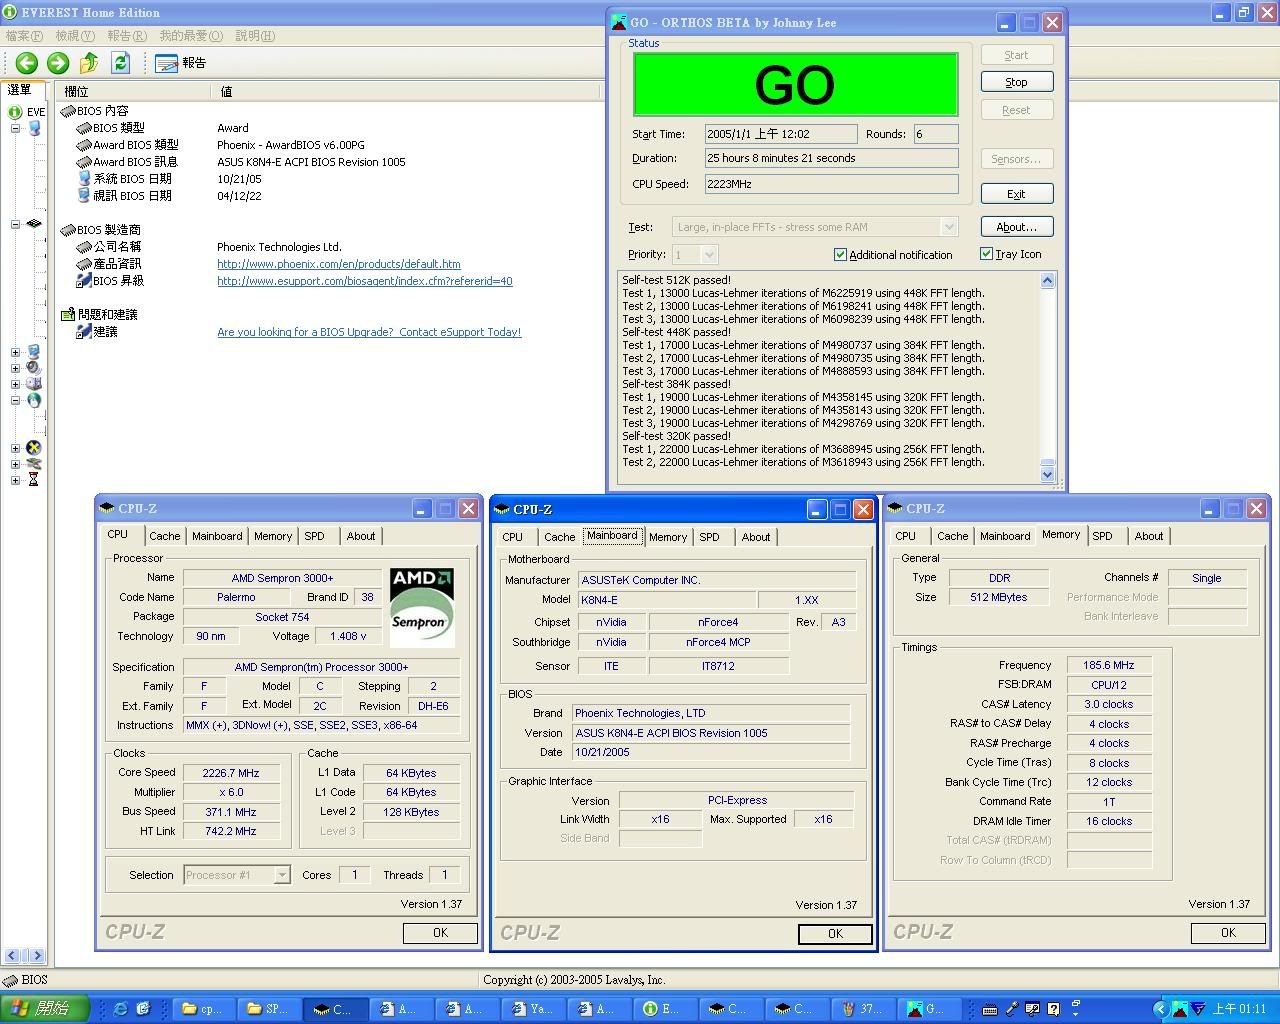The height and width of the screenshot is (1024, 1280).
Task: Switch to ORTHOS taskbar button labeled G...
Action: [x=929, y=1009]
